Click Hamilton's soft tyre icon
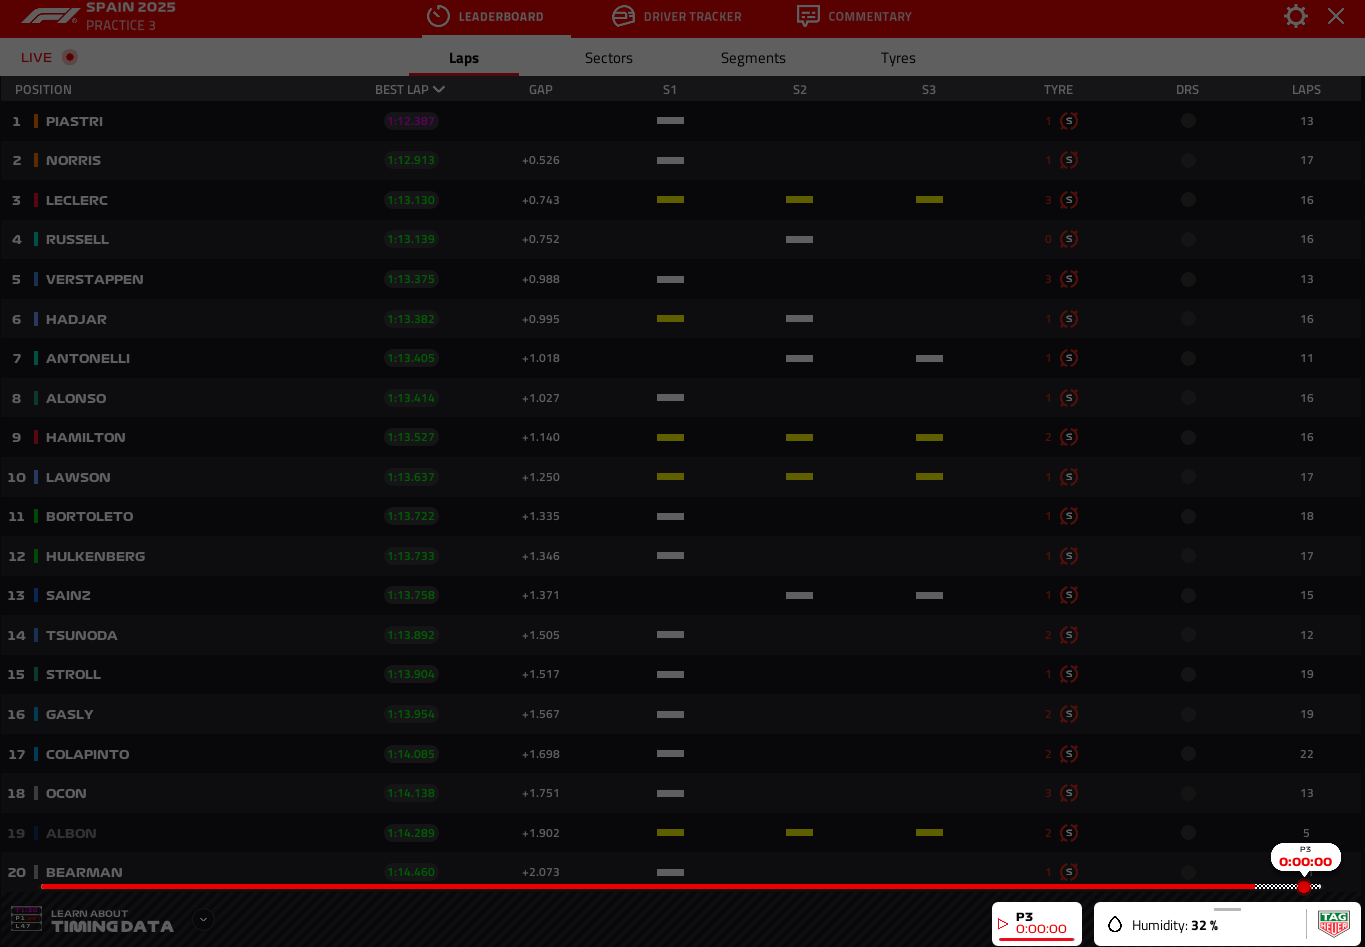Viewport: 1365px width, 947px height. (1069, 437)
